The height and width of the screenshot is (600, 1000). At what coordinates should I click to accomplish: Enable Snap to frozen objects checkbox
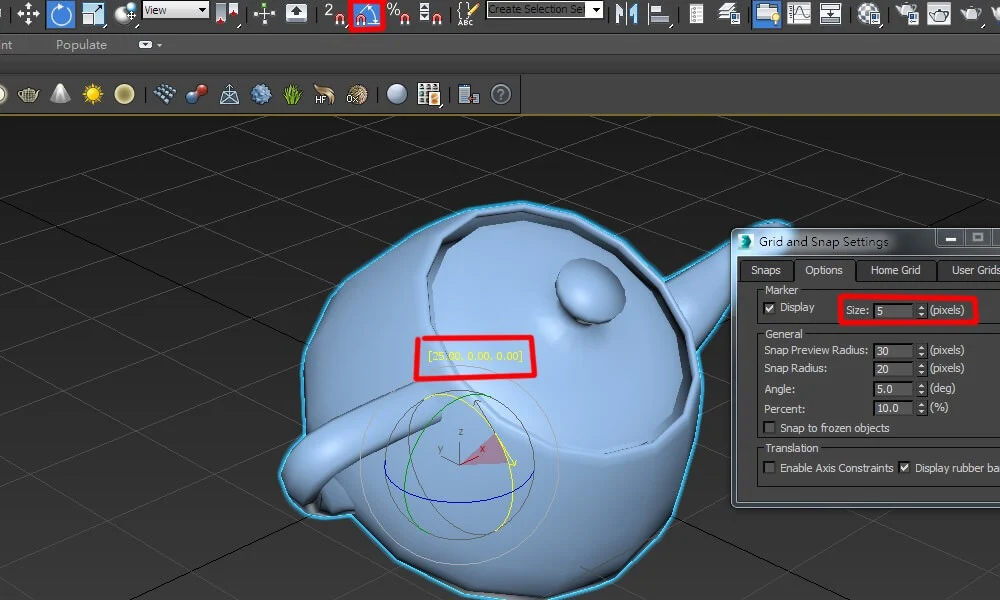click(770, 427)
